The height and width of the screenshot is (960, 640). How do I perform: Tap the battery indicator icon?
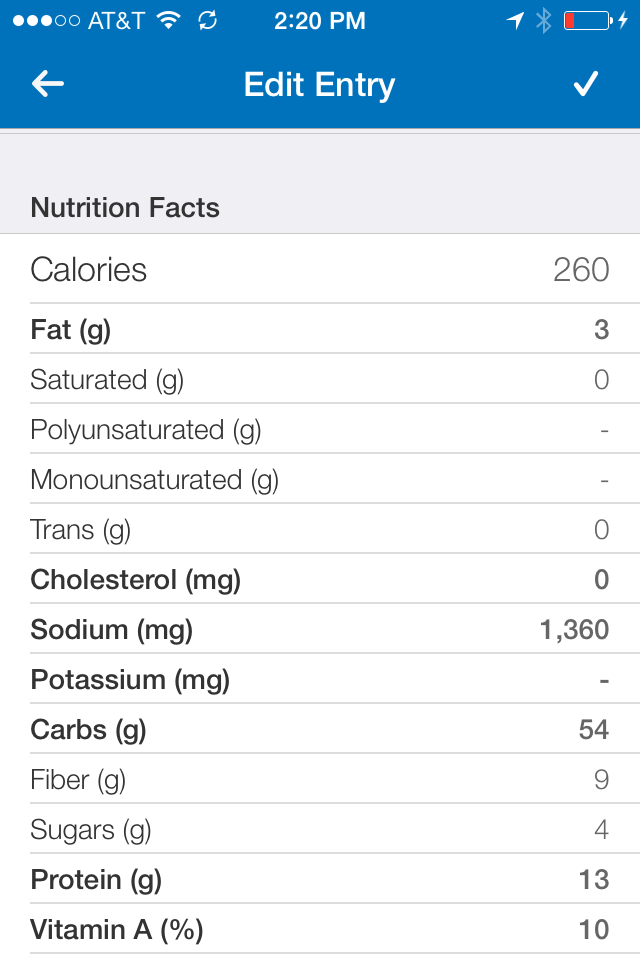[587, 21]
